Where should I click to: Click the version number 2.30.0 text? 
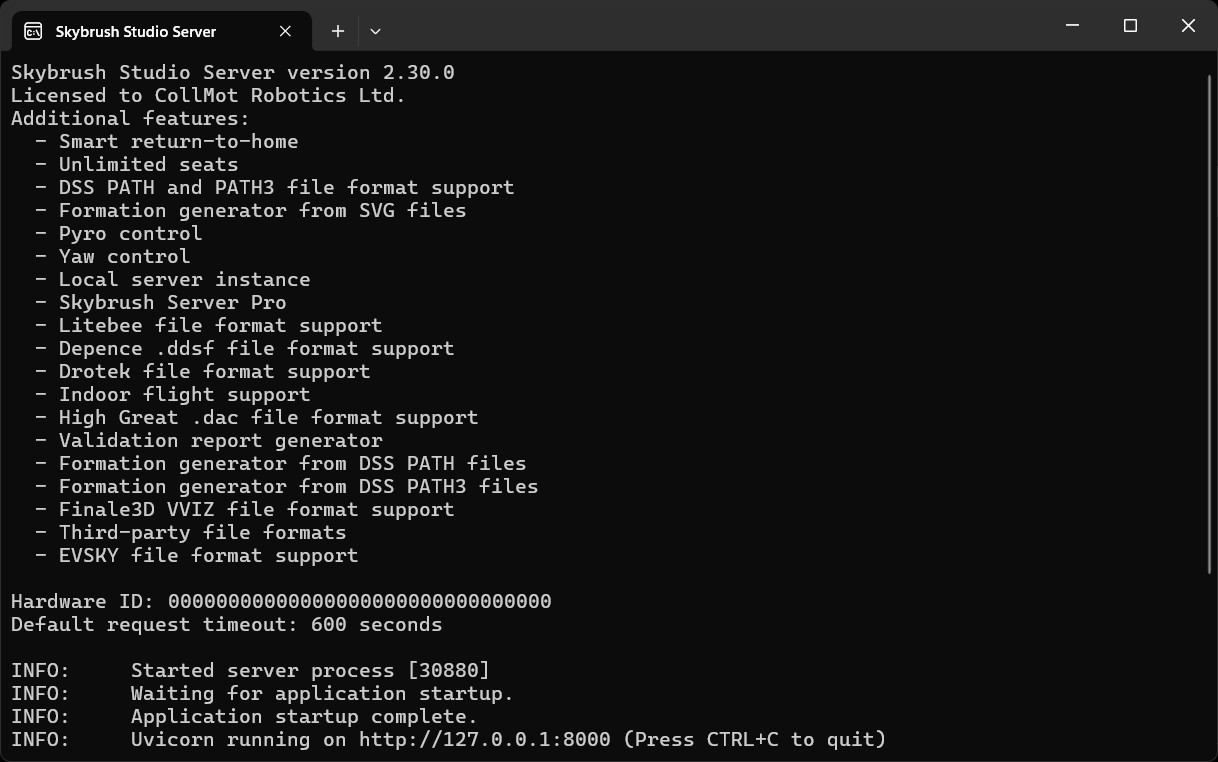418,73
